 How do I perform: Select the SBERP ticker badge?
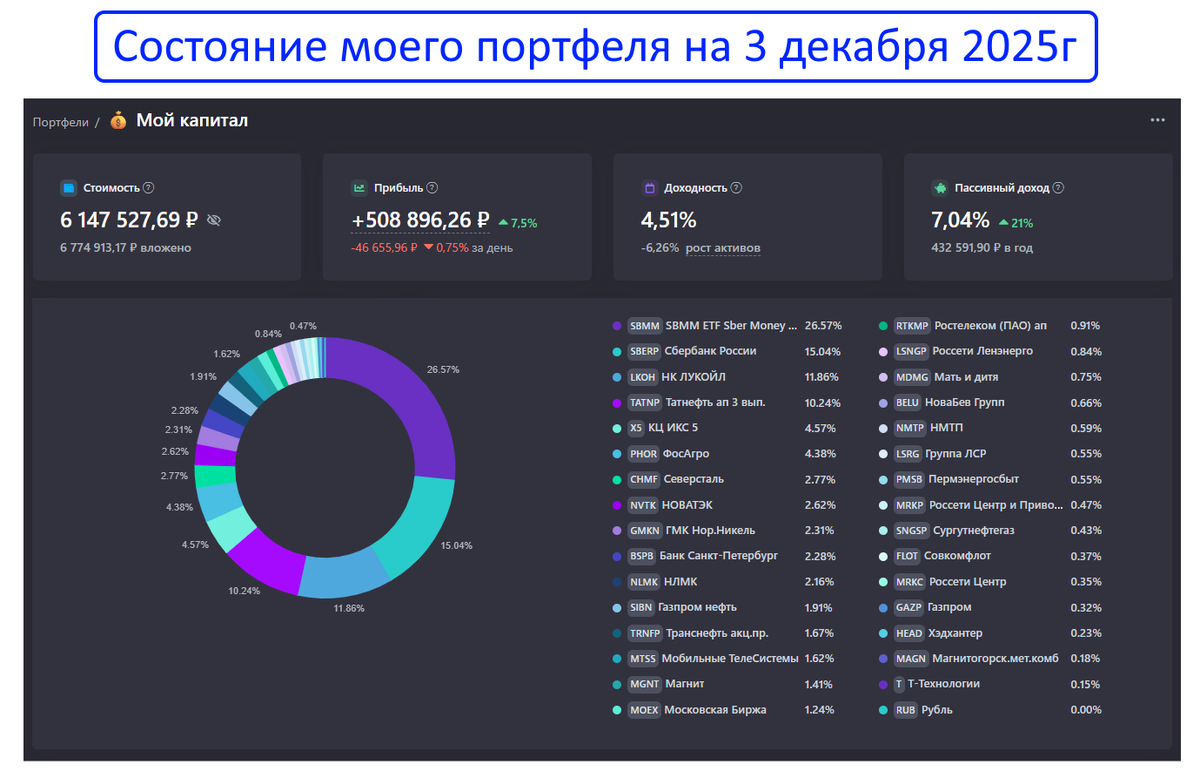pyautogui.click(x=645, y=351)
